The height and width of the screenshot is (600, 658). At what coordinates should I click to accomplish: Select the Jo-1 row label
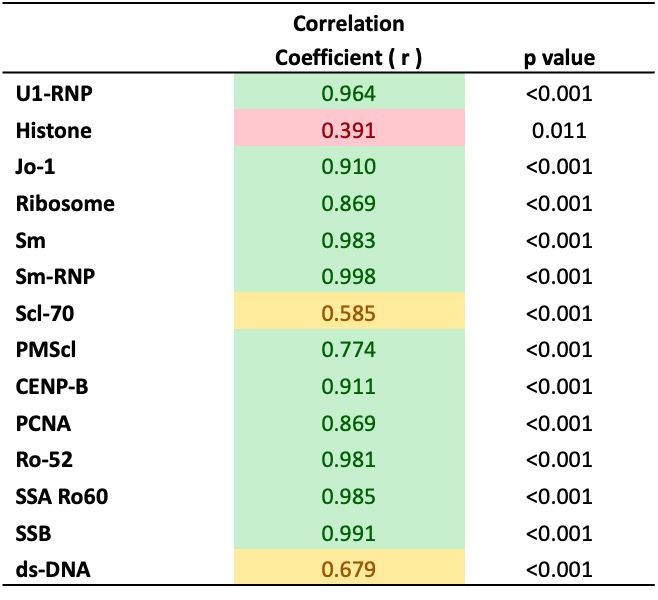[39, 168]
